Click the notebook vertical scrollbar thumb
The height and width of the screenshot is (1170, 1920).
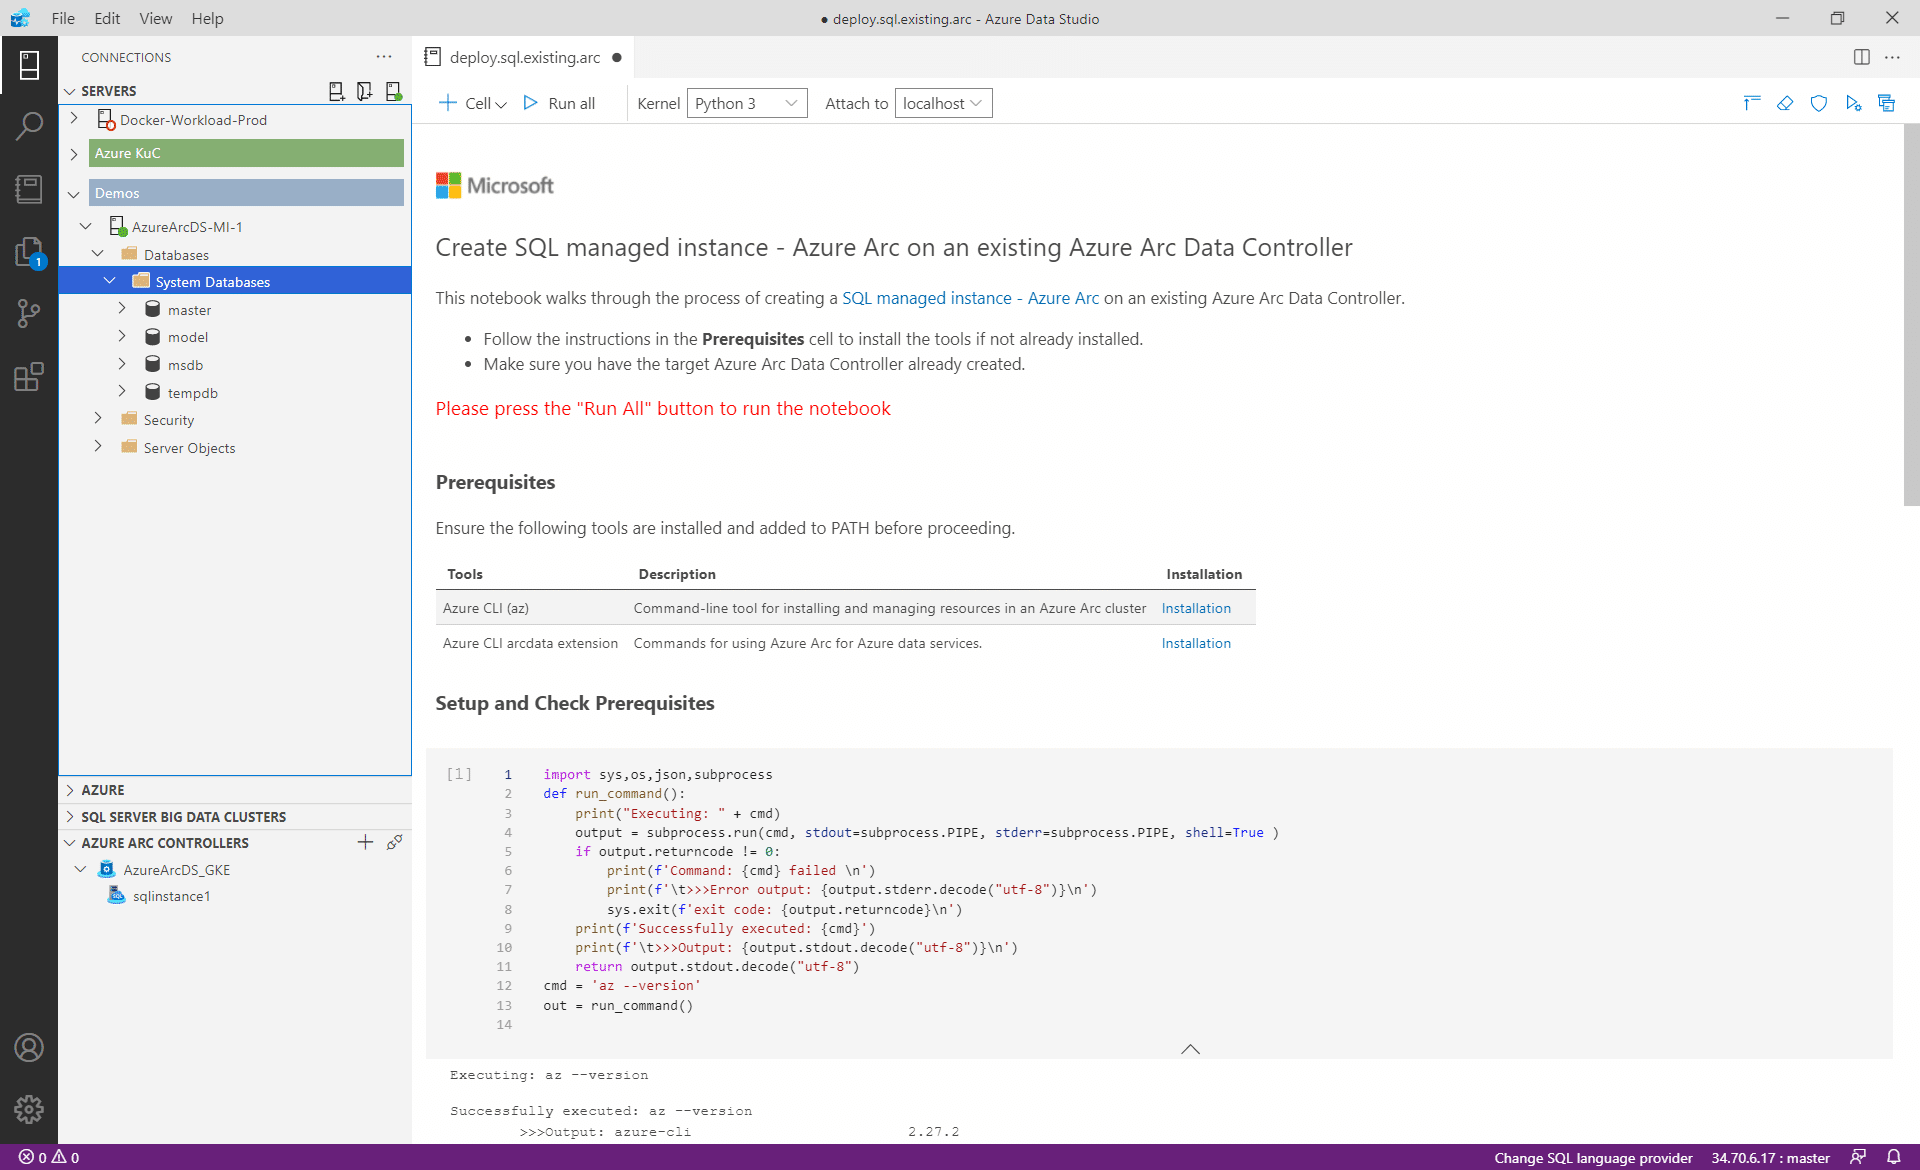[x=1911, y=315]
